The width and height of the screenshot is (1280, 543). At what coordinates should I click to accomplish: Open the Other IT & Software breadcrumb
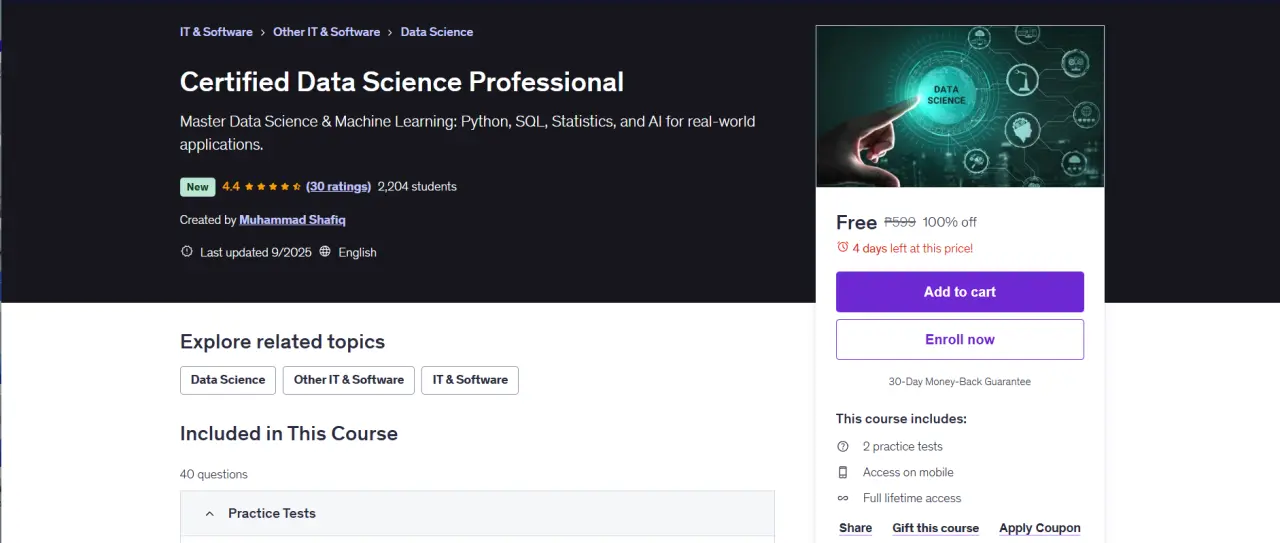(x=326, y=32)
